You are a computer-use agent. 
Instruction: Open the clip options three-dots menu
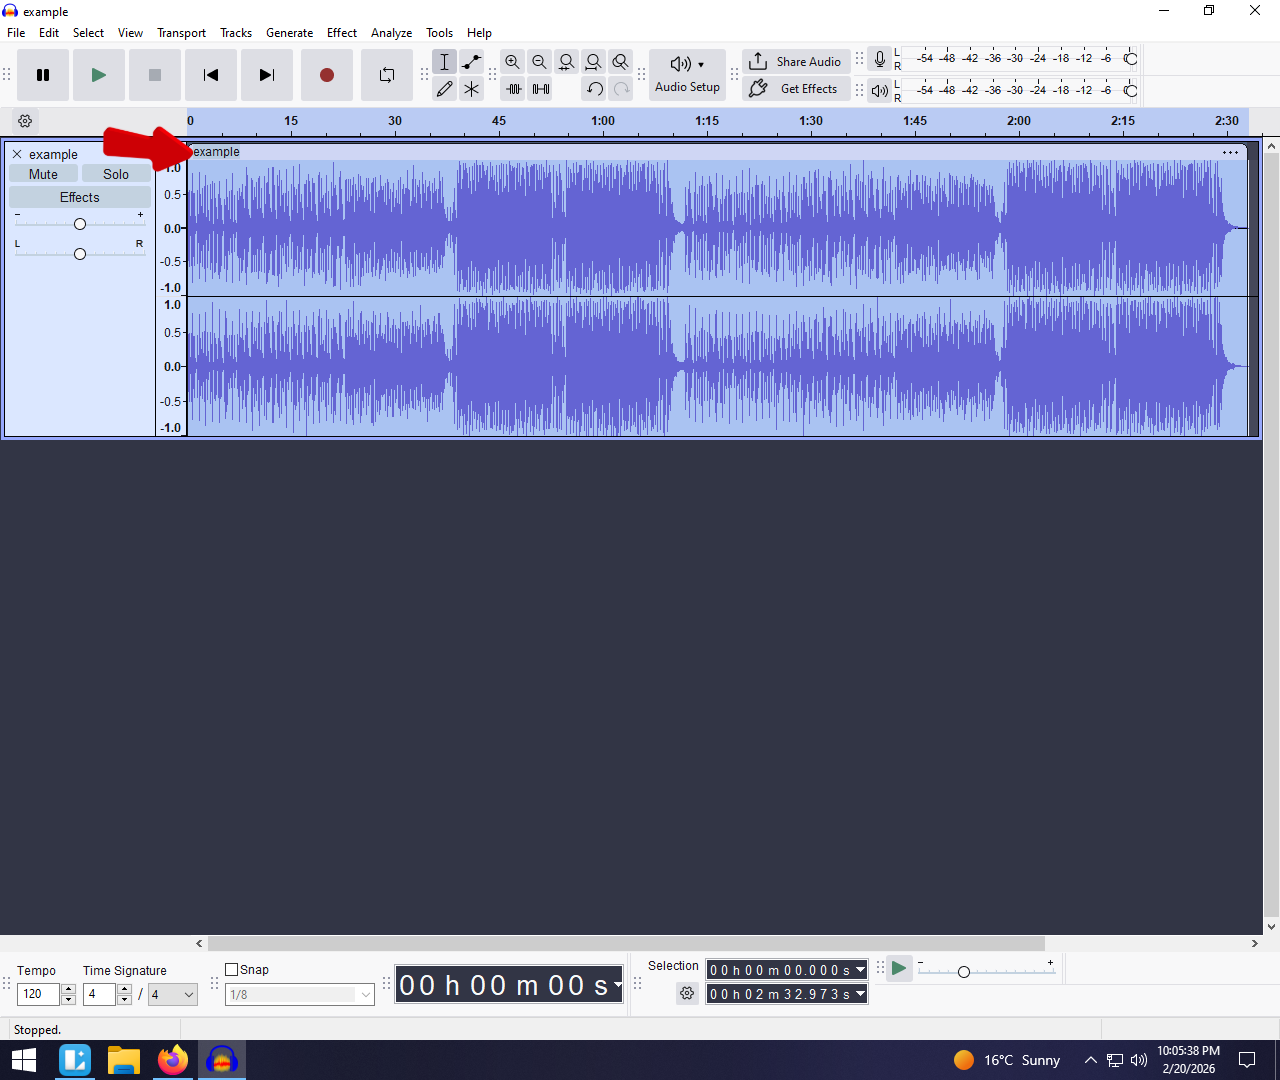pos(1230,153)
